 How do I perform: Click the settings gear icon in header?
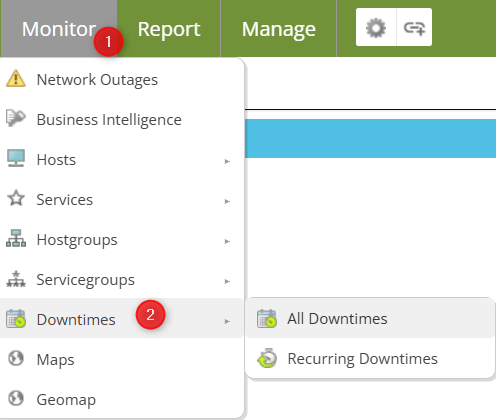click(x=376, y=27)
